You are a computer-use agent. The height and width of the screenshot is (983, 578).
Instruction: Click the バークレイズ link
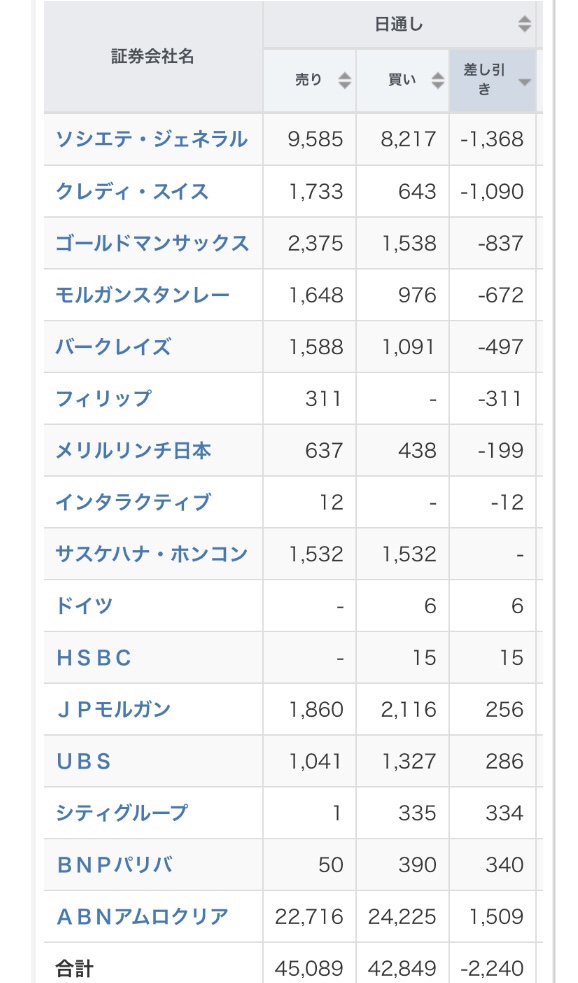113,346
